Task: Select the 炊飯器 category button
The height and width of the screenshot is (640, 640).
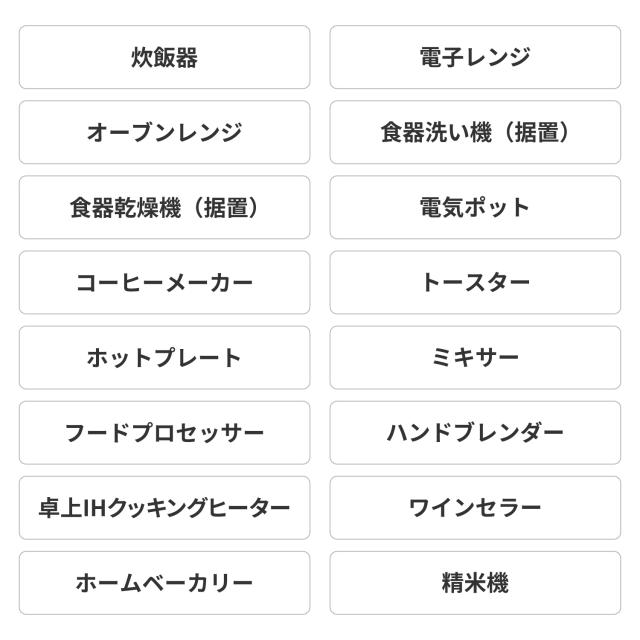Action: point(164,57)
